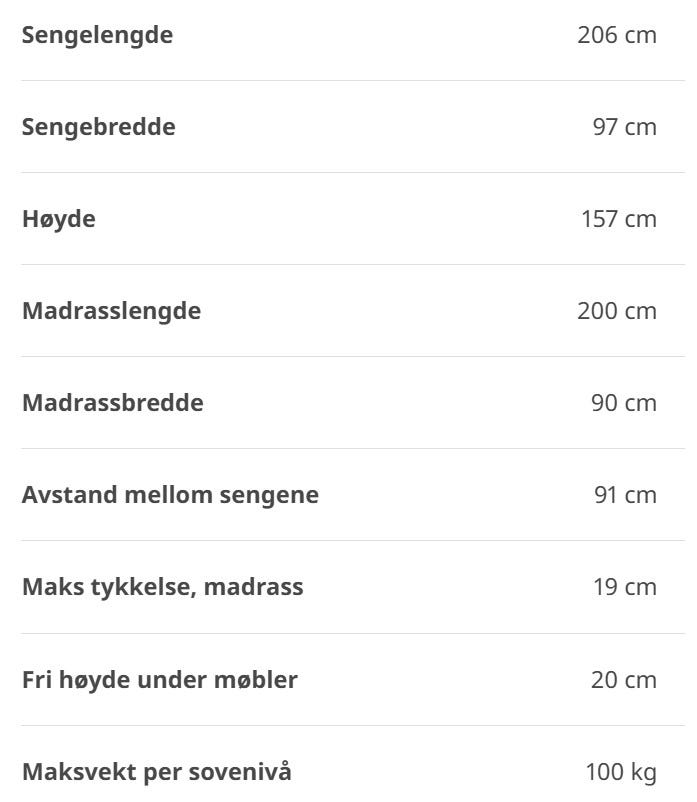Select the 90 cm mattress width value
The width and height of the screenshot is (697, 802).
[624, 404]
